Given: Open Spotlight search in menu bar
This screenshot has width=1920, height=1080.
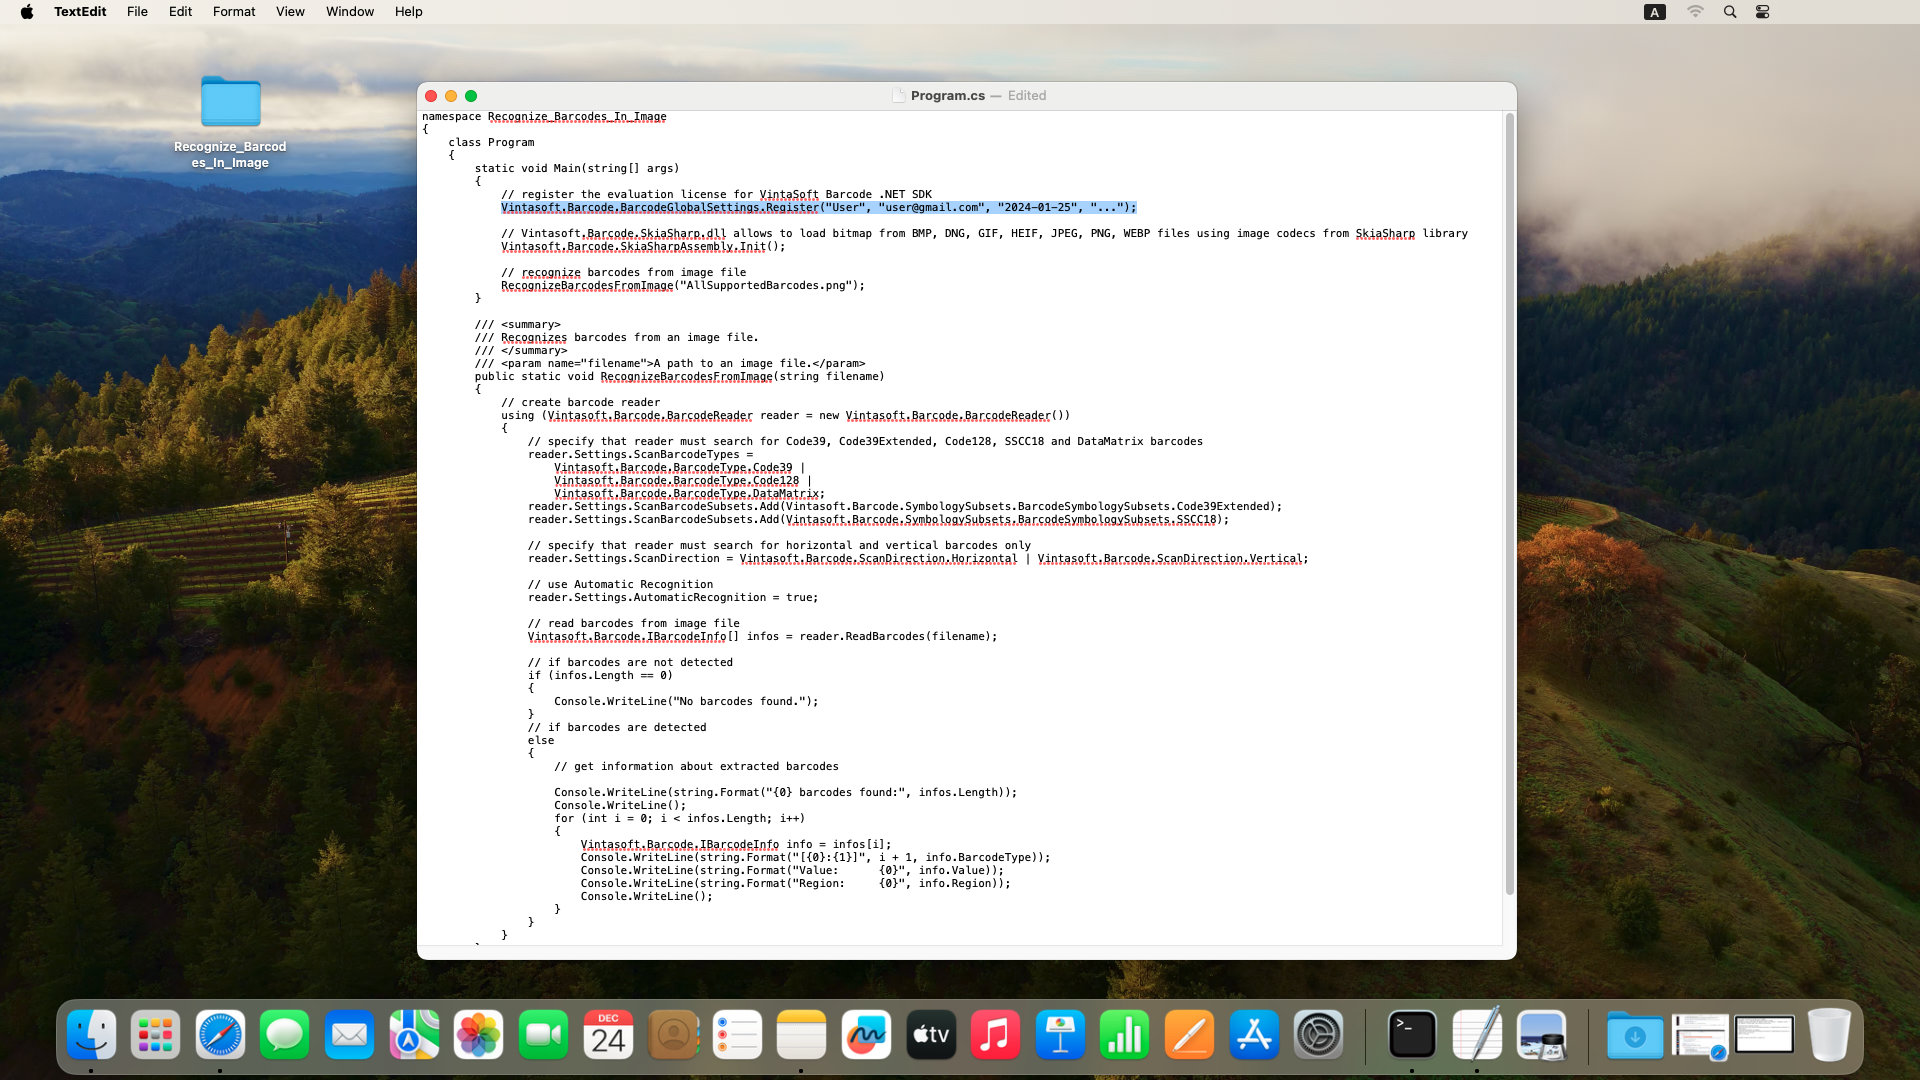Looking at the screenshot, I should click(1730, 12).
